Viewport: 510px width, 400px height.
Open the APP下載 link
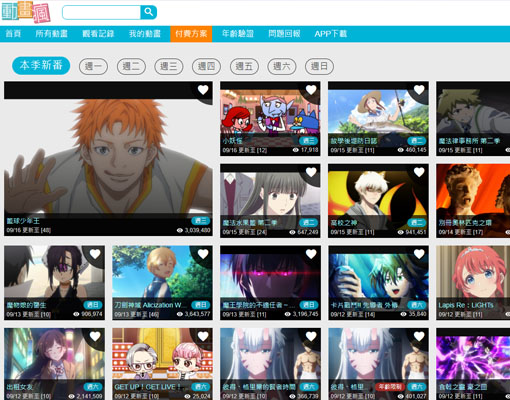pos(331,34)
